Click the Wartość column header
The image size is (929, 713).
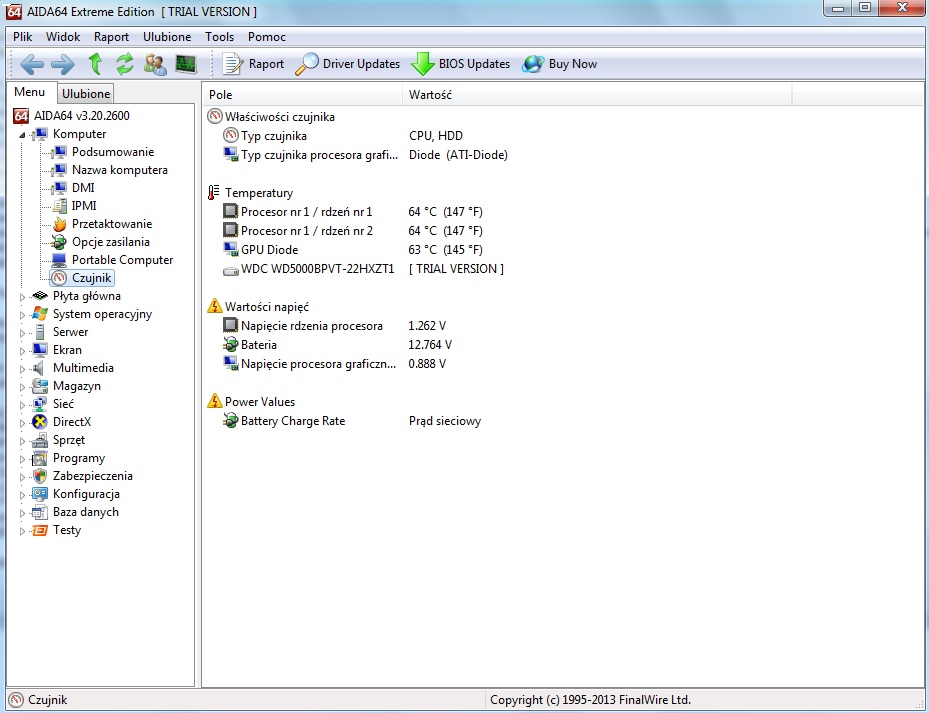point(597,95)
